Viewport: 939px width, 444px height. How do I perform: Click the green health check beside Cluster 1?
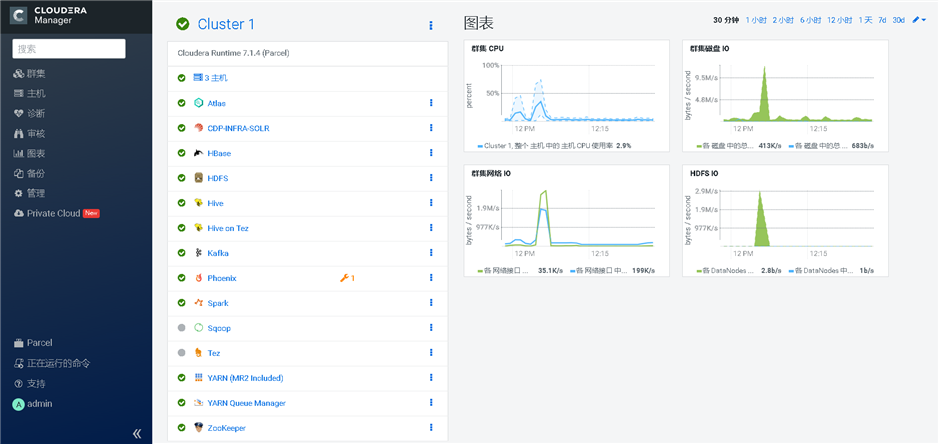pos(183,24)
